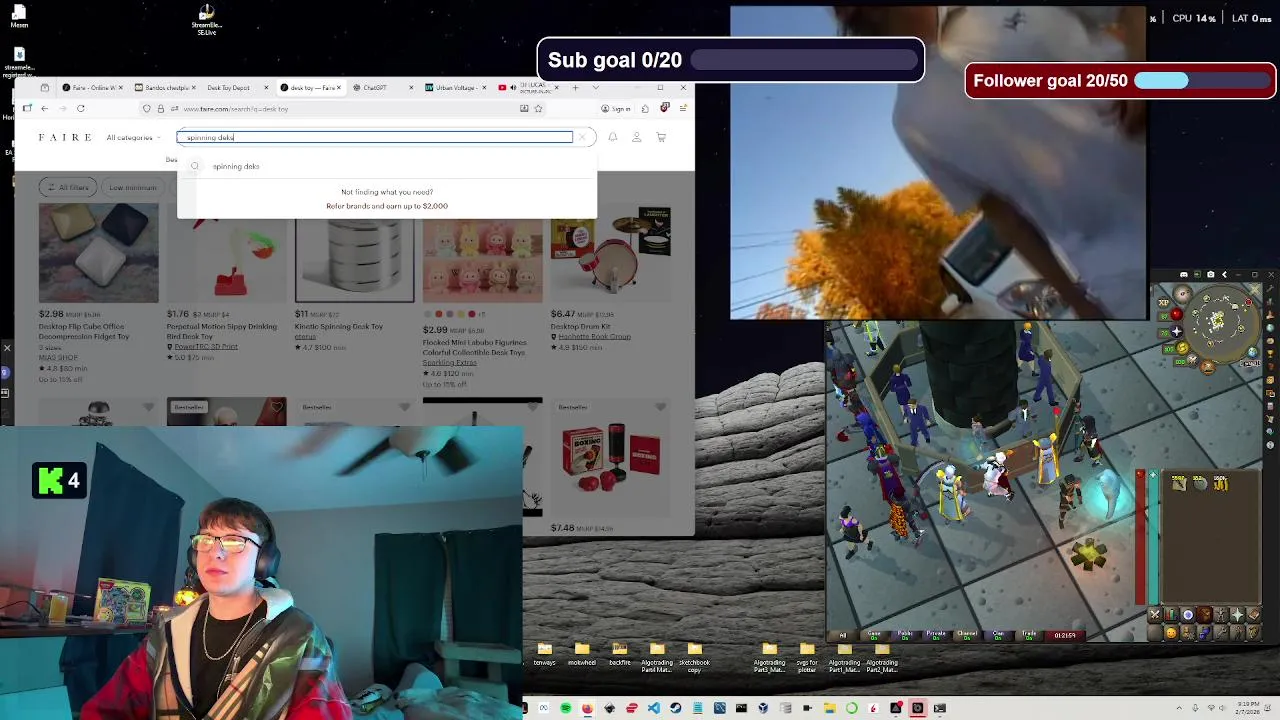Toggle the Clan chat filter

[x=998, y=634]
